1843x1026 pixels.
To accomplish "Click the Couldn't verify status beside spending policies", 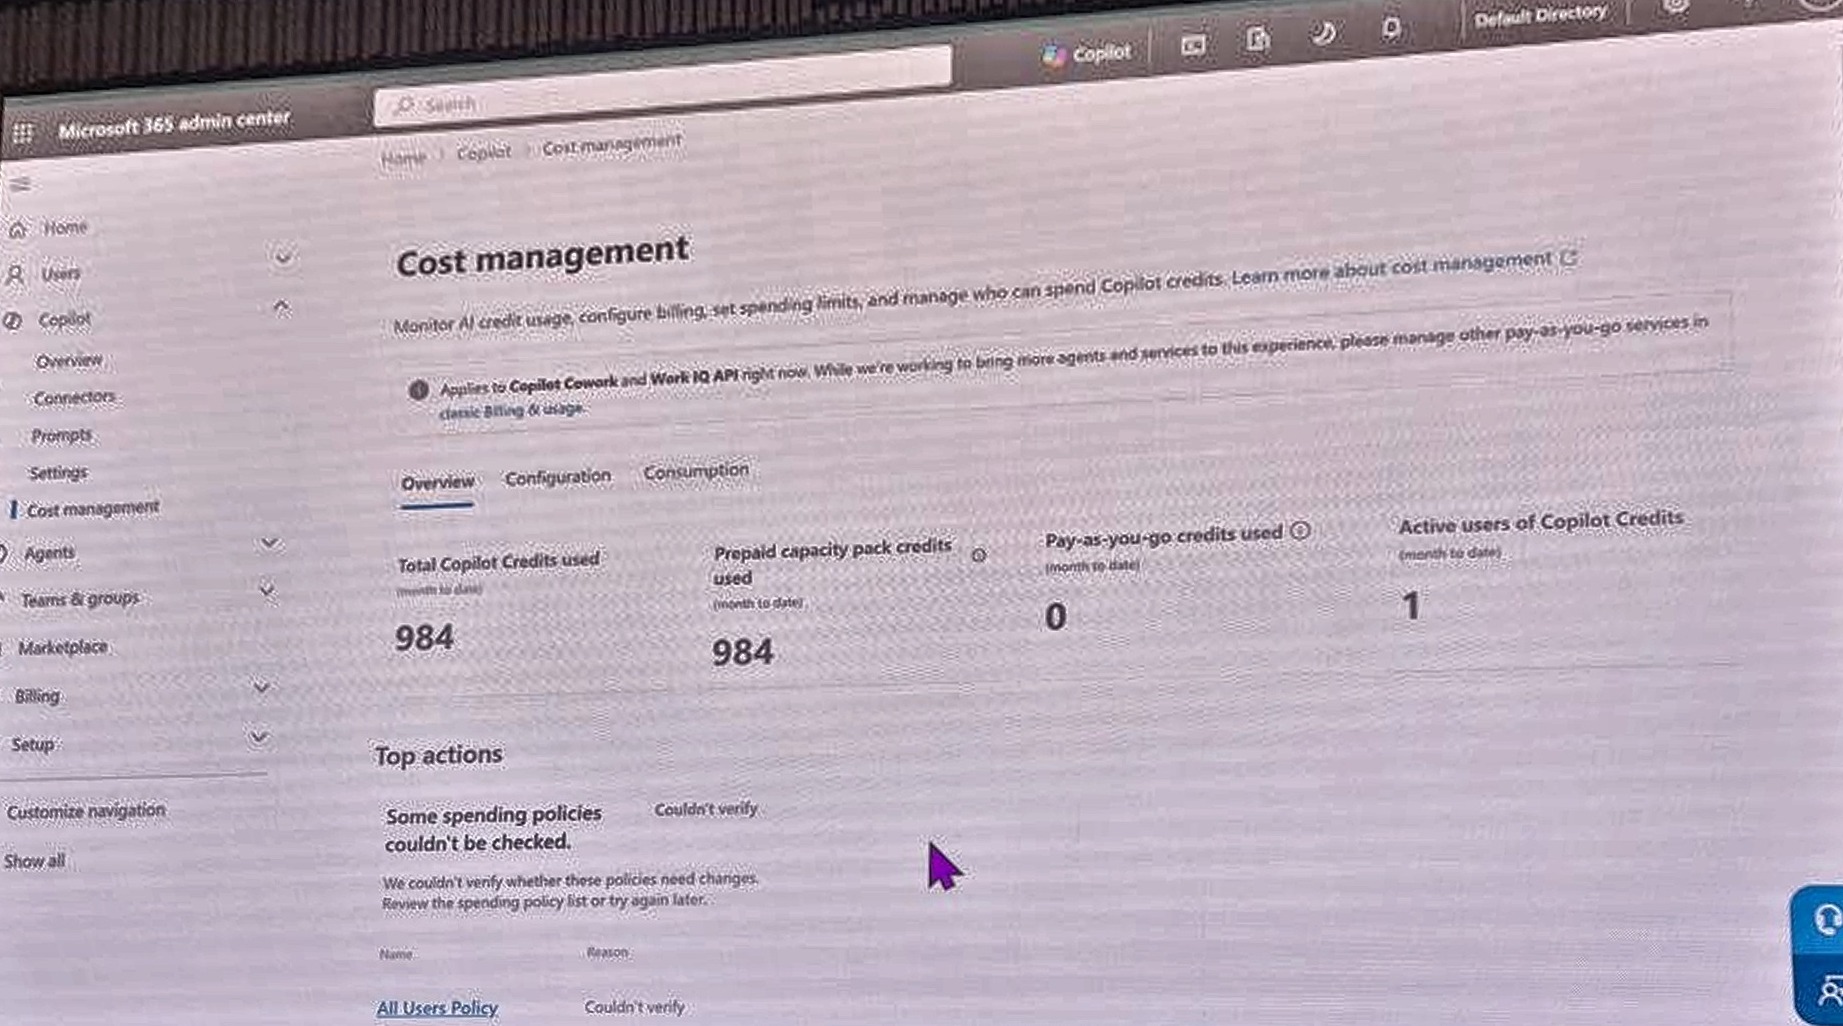I will tap(706, 809).
